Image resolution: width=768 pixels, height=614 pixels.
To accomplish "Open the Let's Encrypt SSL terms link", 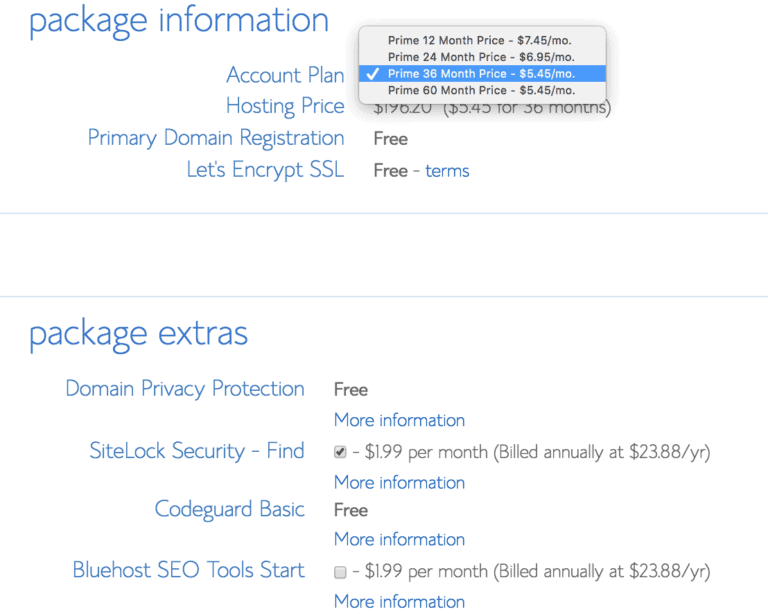I will coord(447,171).
